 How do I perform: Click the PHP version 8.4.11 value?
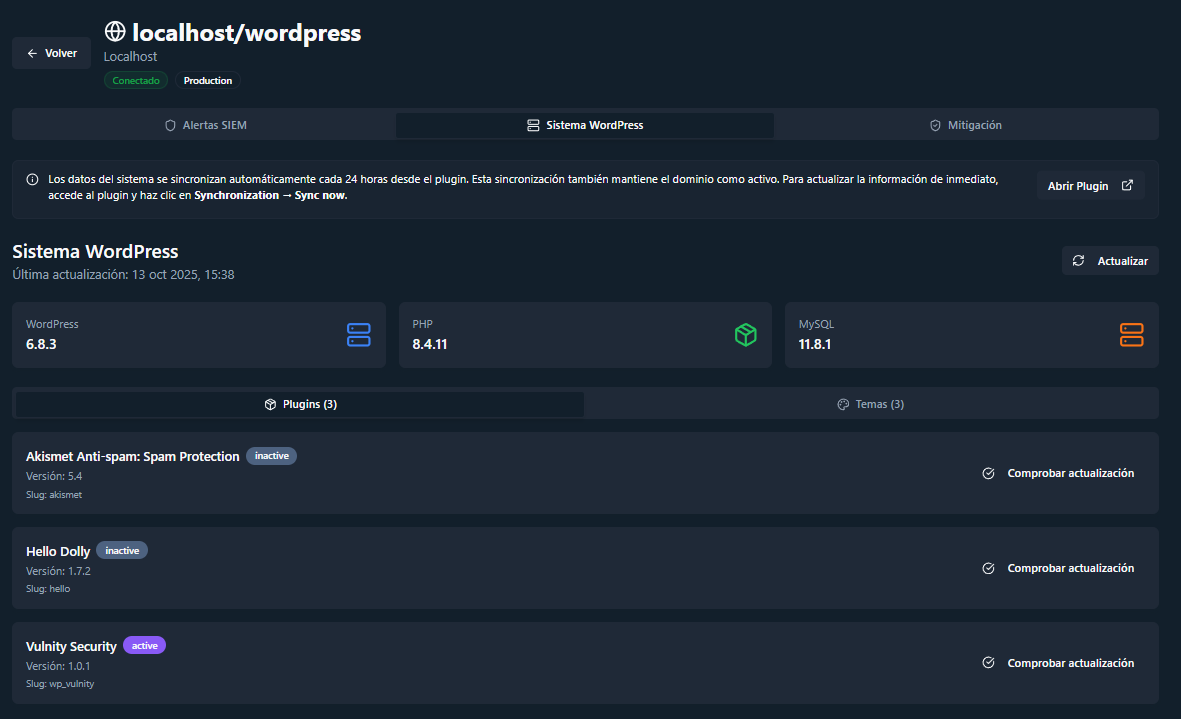(430, 344)
